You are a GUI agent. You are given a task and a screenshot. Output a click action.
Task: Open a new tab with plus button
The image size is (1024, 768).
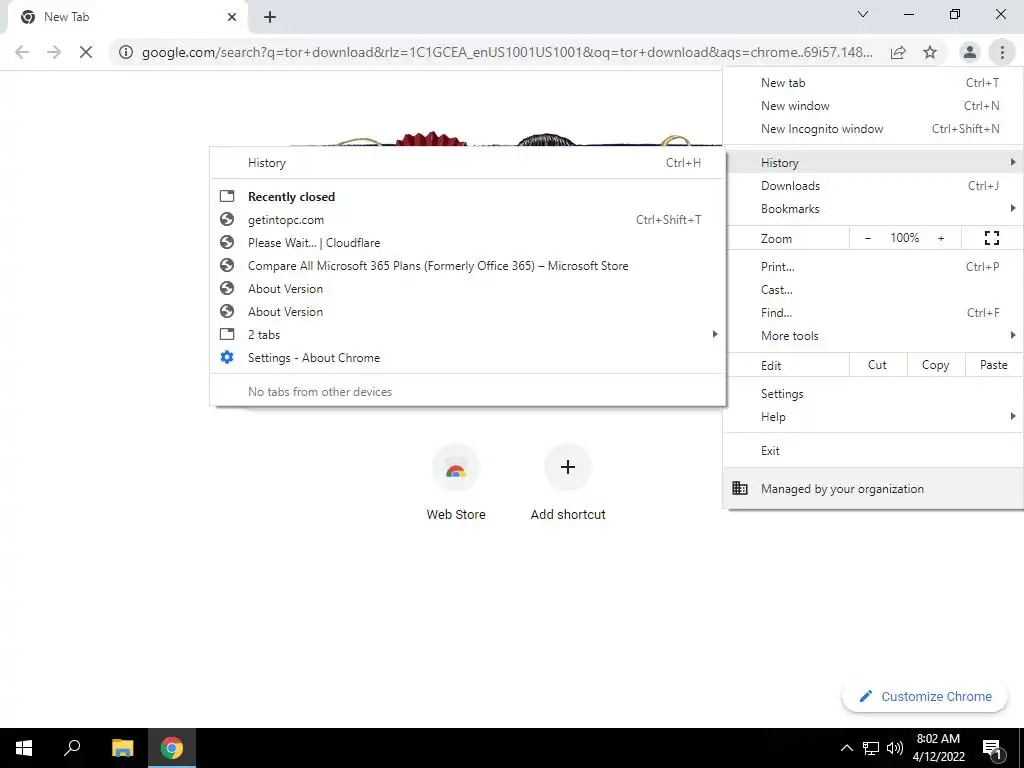[270, 17]
